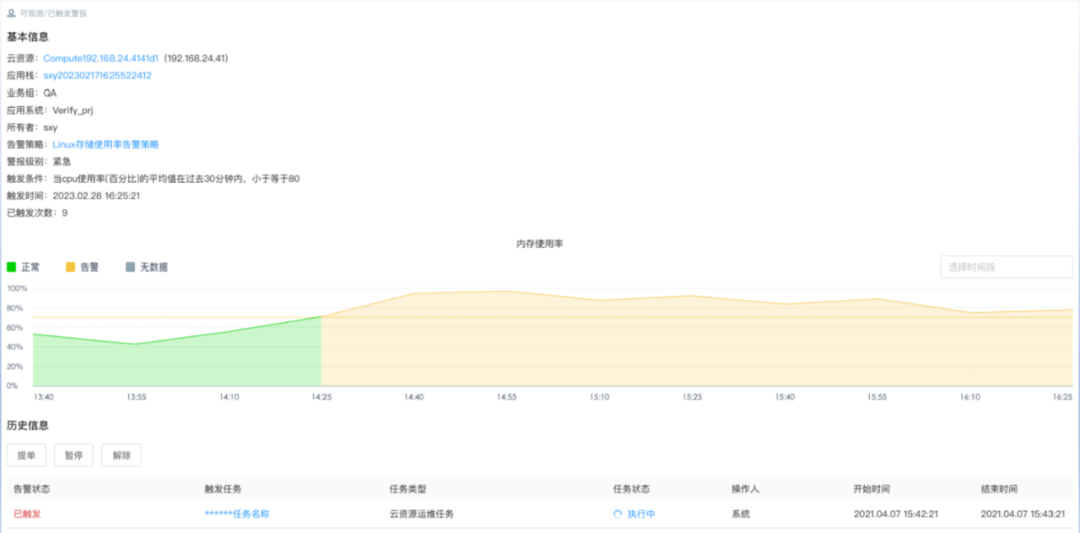Click the 任务类型 column header
This screenshot has width=1080, height=533.
pos(408,489)
